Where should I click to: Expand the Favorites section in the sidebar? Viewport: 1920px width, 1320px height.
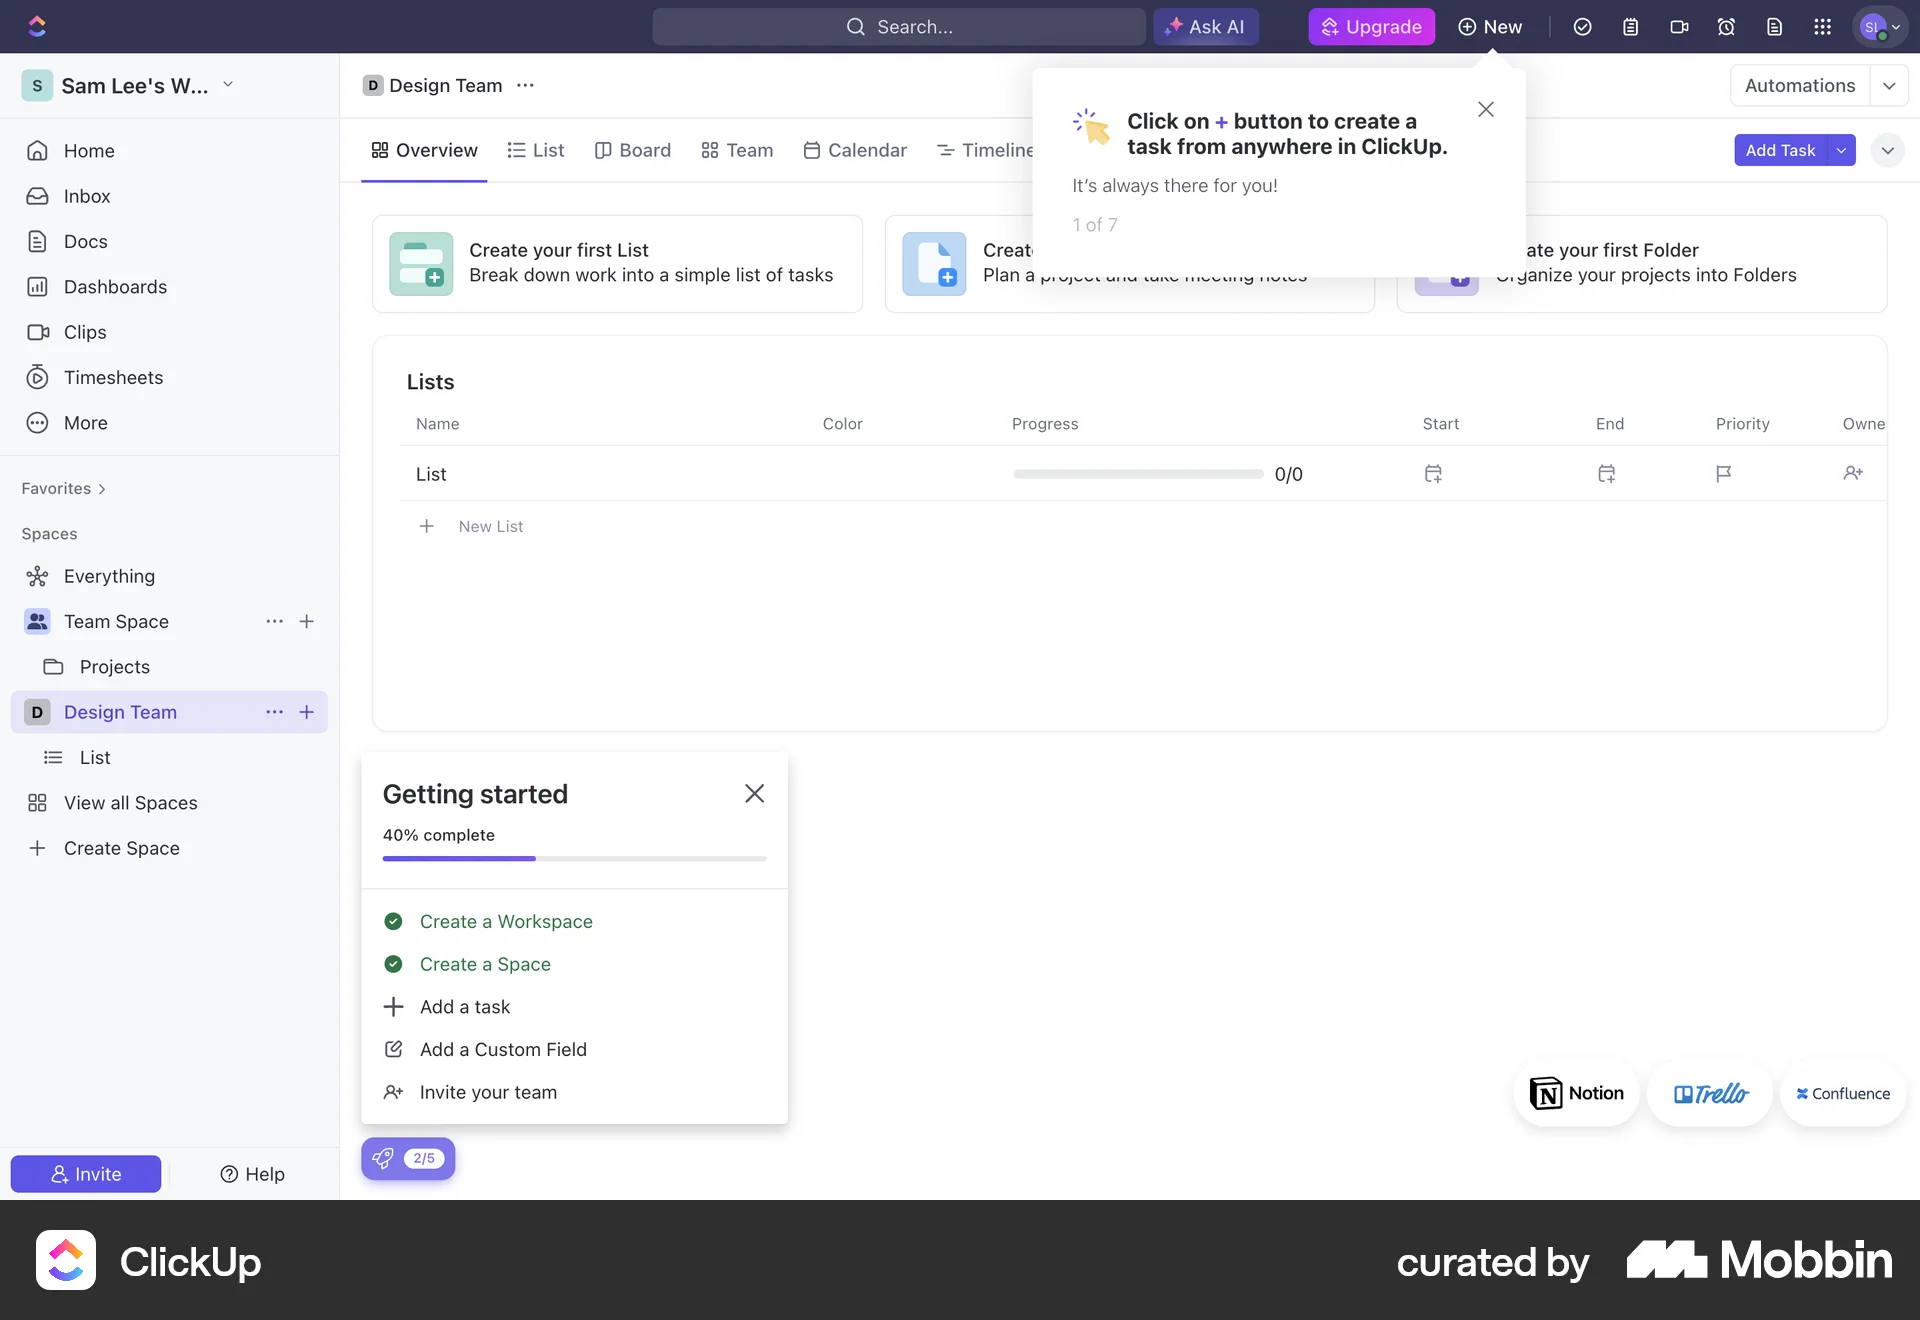point(63,488)
